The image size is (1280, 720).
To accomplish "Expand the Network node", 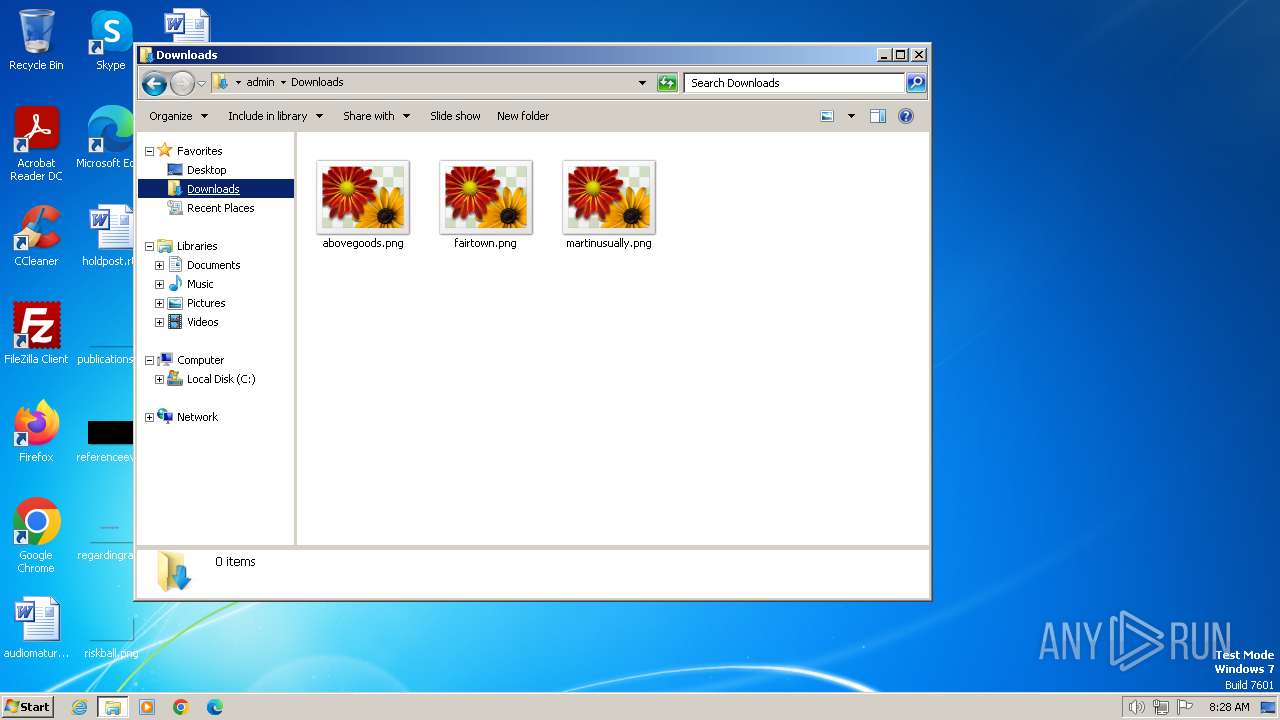I will pyautogui.click(x=149, y=417).
